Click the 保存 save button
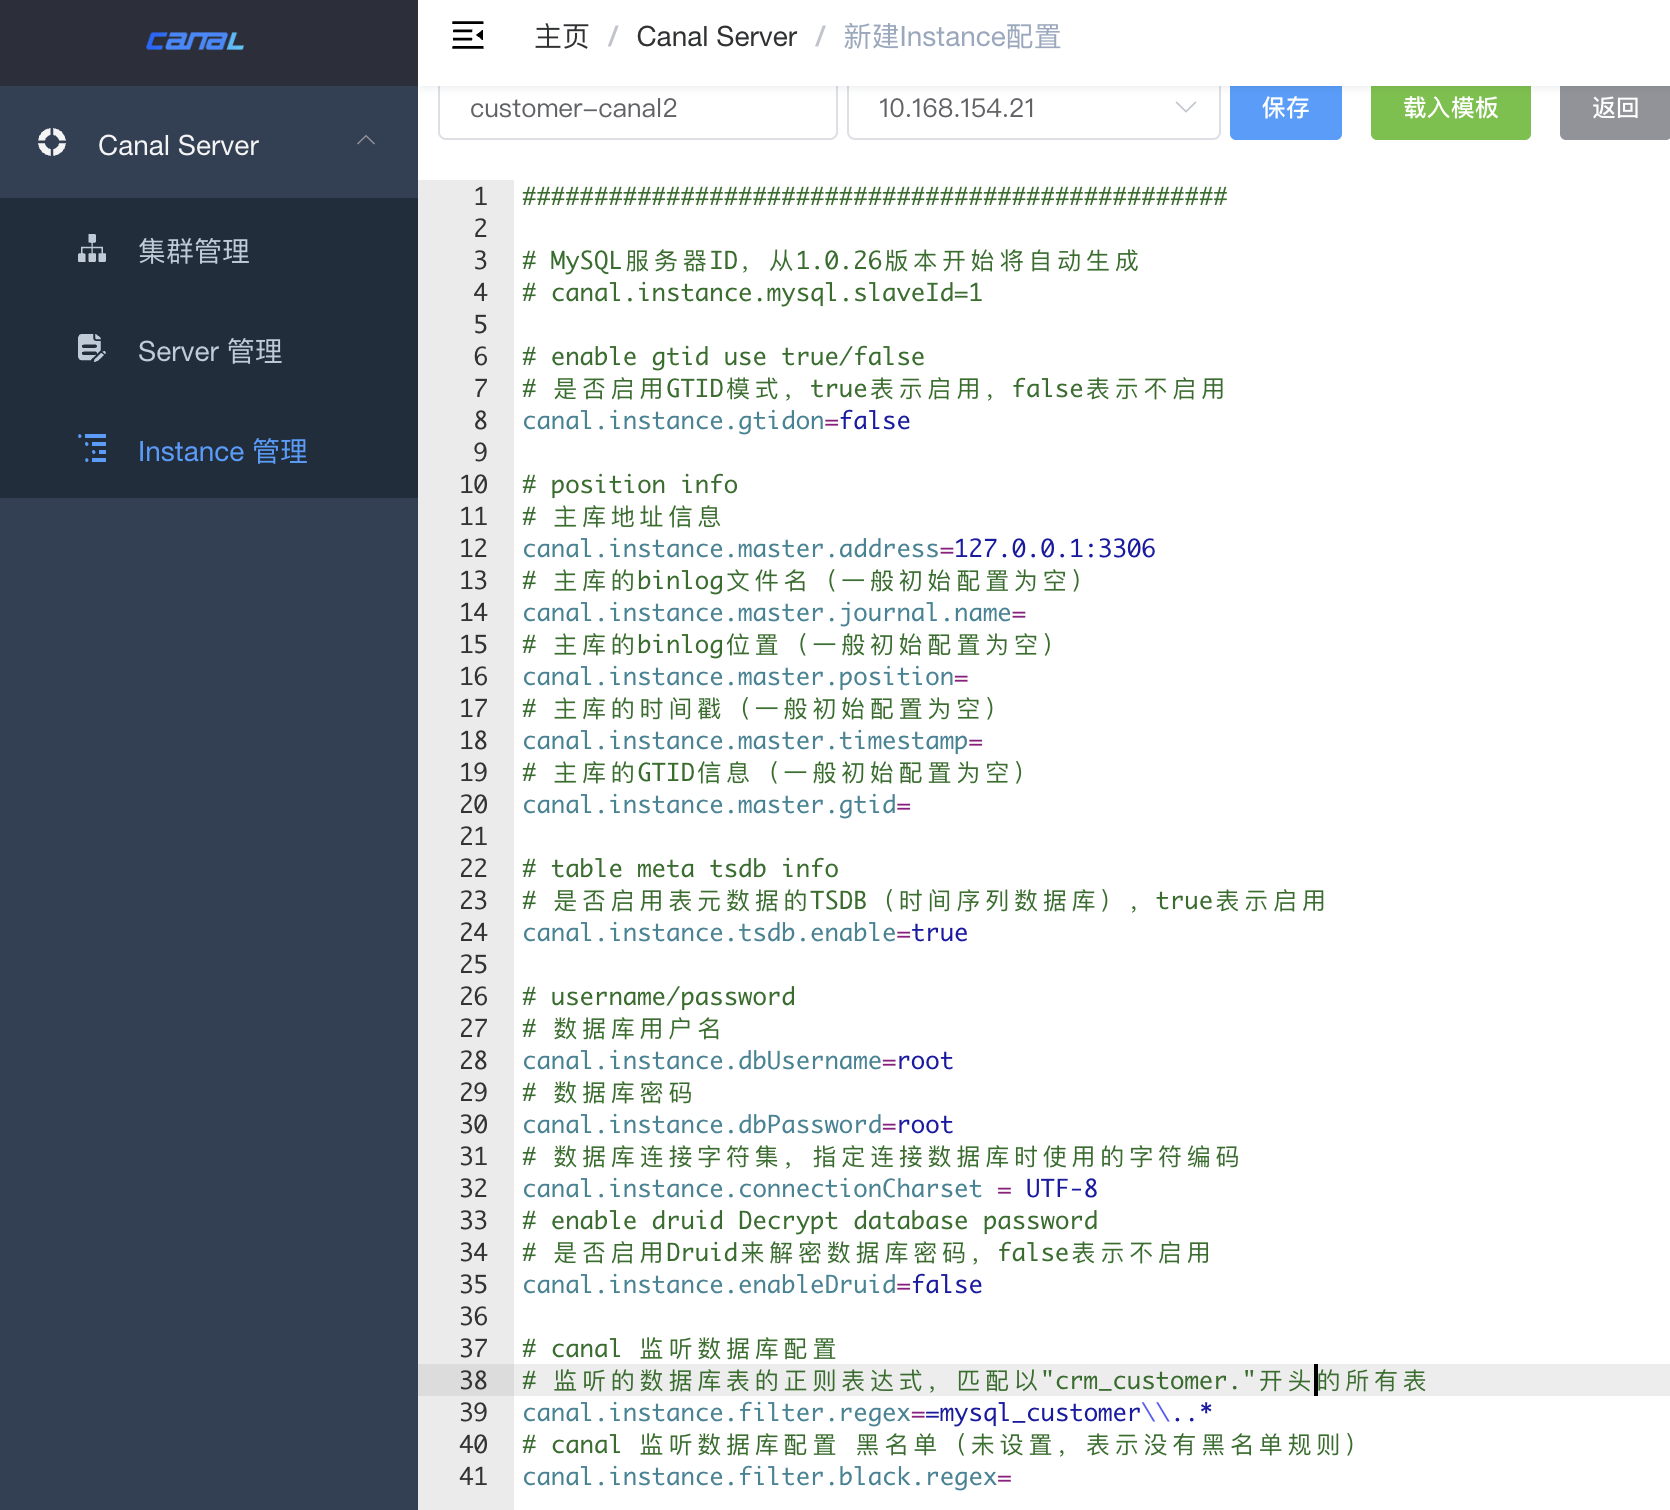The width and height of the screenshot is (1670, 1510). [x=1286, y=109]
